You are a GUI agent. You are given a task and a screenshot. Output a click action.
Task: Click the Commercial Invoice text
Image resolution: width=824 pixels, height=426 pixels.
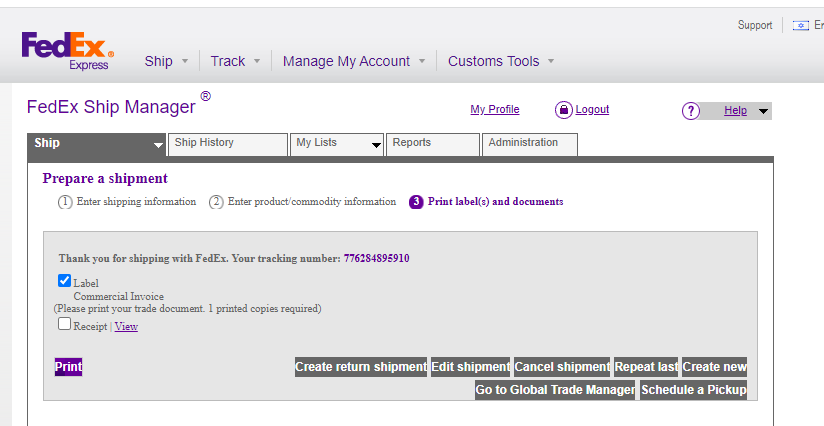point(118,296)
